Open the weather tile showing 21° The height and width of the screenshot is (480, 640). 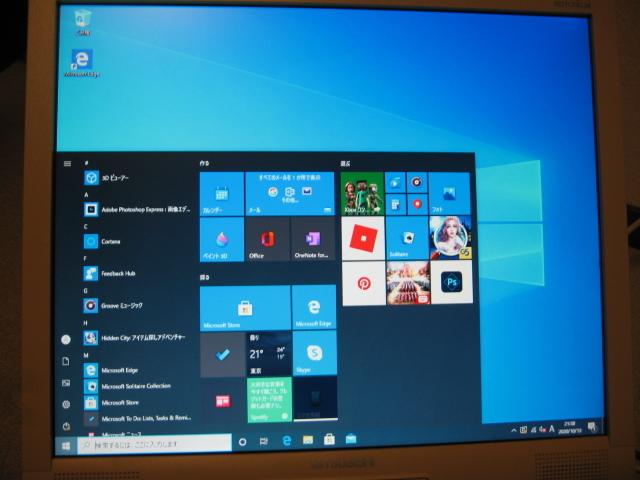[x=269, y=354]
